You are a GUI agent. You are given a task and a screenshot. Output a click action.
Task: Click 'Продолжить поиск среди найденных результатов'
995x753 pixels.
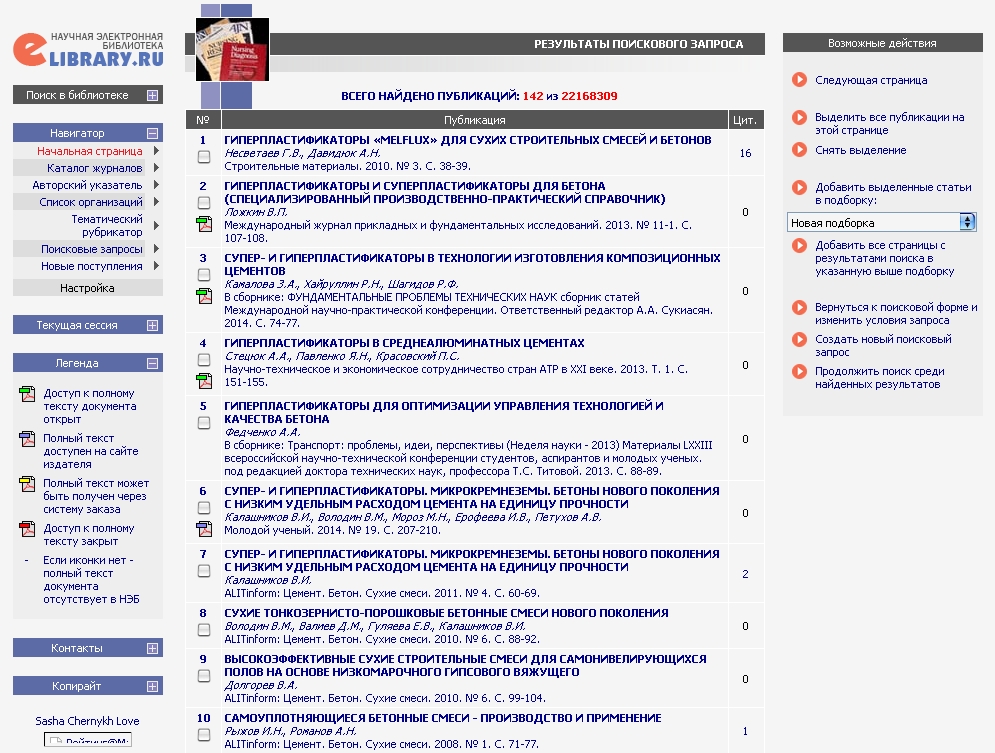(878, 377)
